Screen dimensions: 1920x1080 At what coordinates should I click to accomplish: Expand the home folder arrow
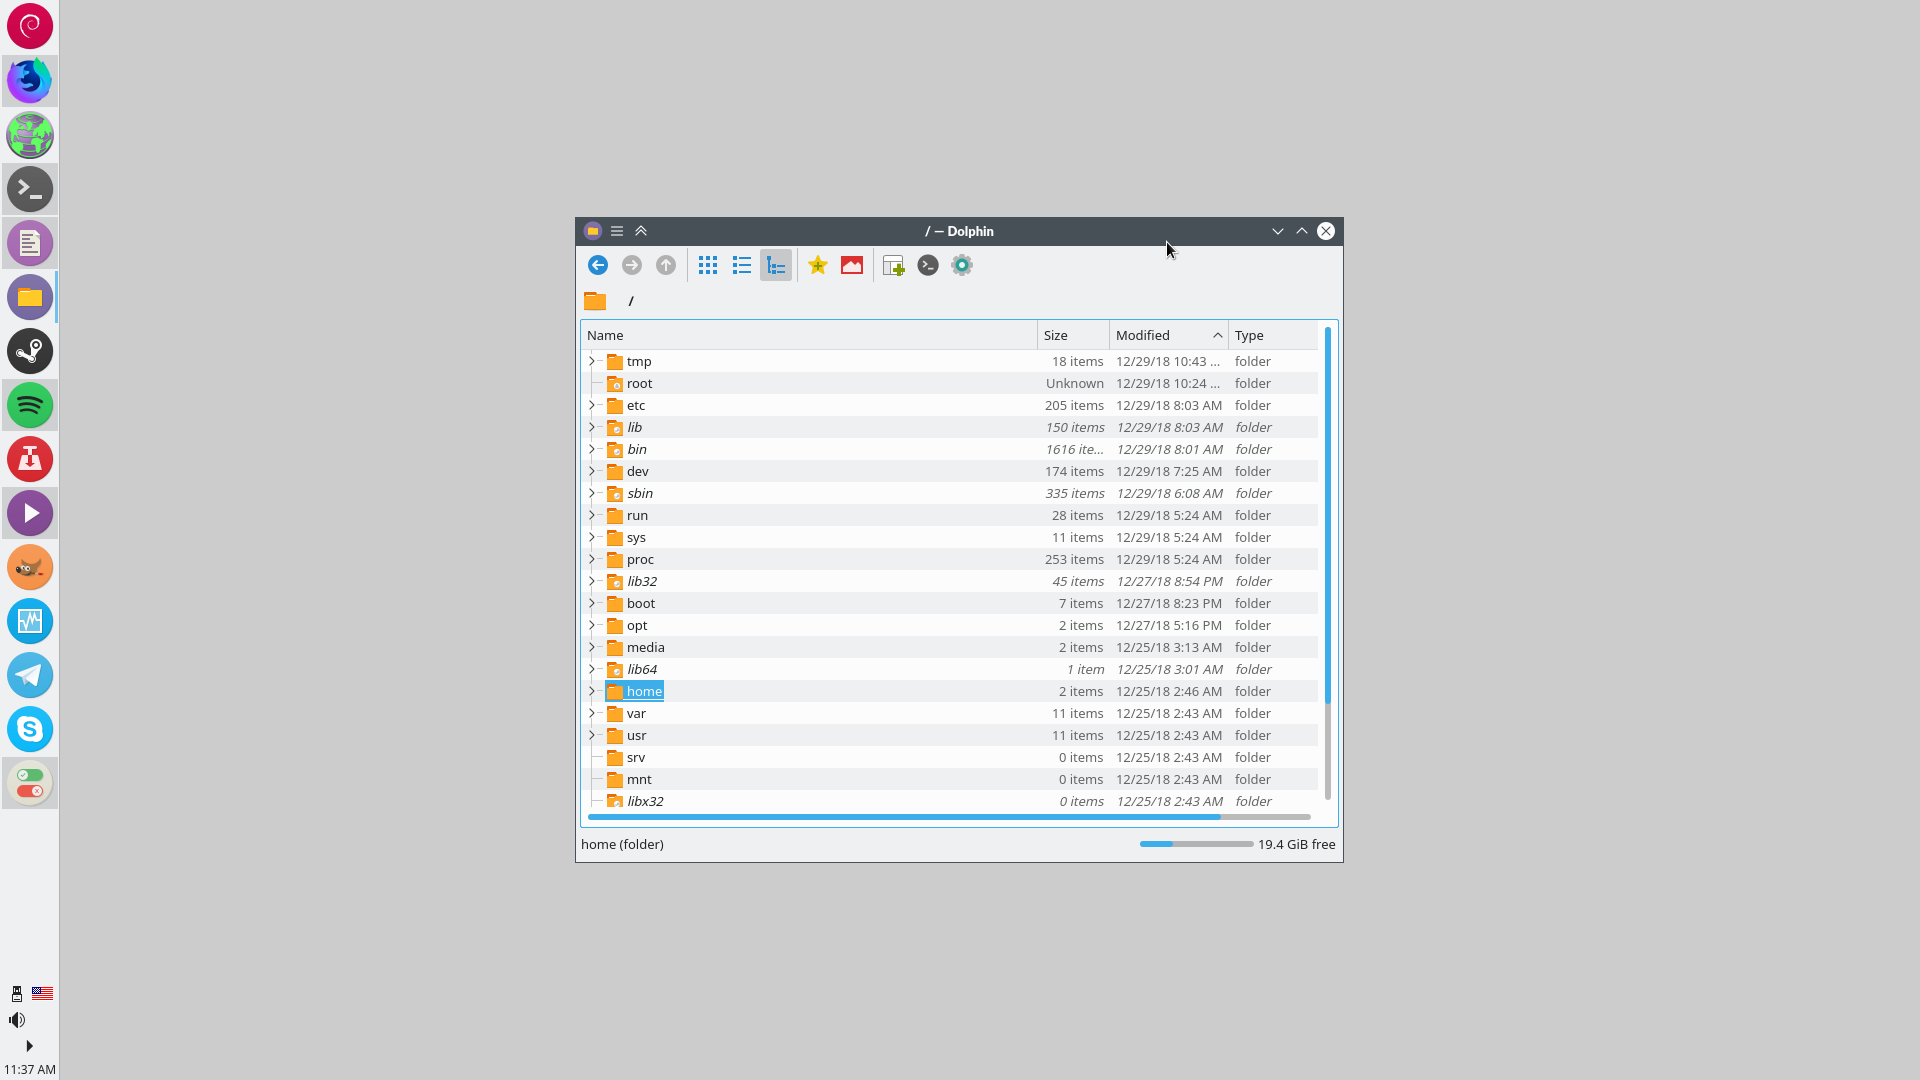(592, 691)
